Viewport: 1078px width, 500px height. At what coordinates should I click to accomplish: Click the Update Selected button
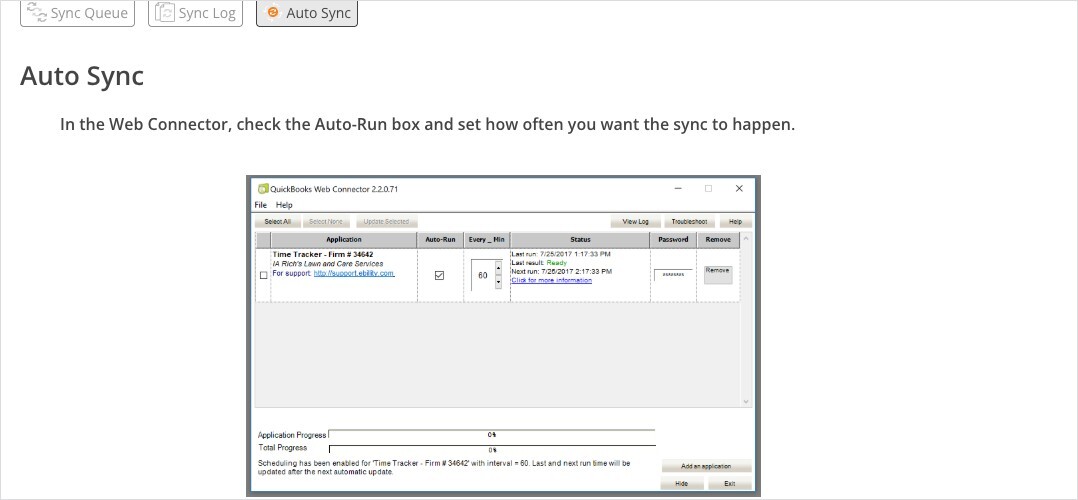pyautogui.click(x=386, y=222)
